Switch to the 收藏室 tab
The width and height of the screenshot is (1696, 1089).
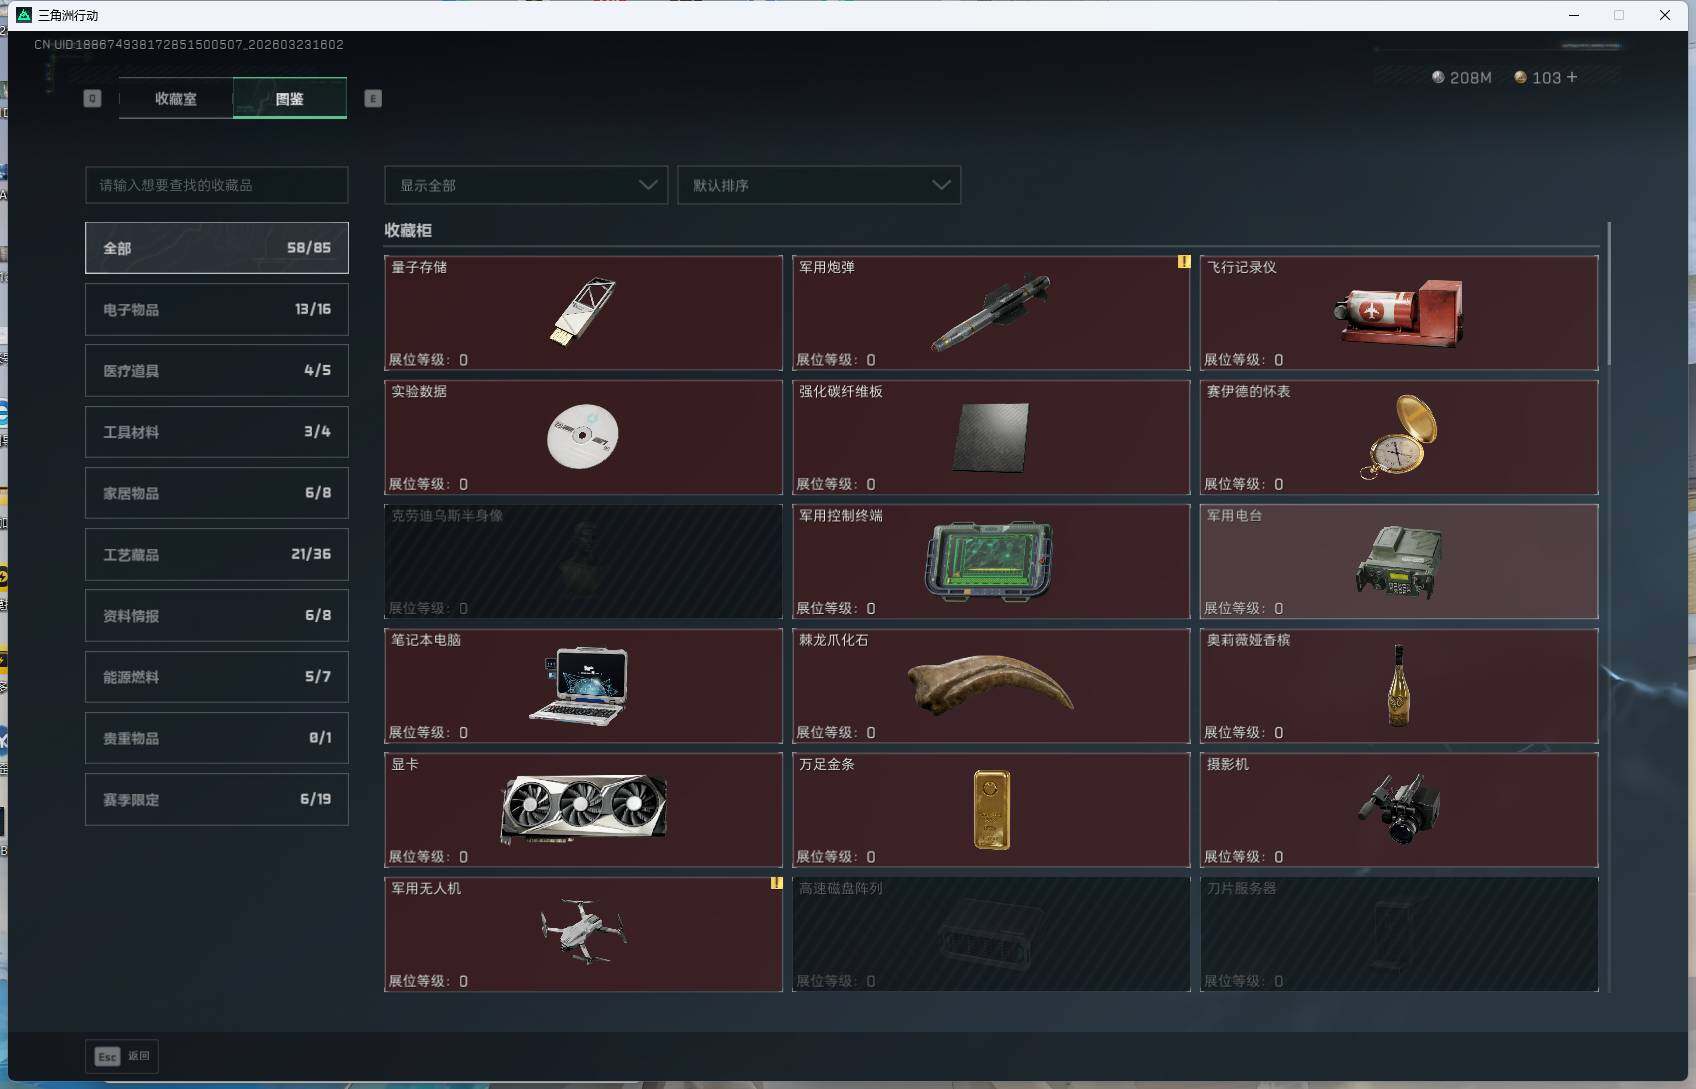(176, 98)
